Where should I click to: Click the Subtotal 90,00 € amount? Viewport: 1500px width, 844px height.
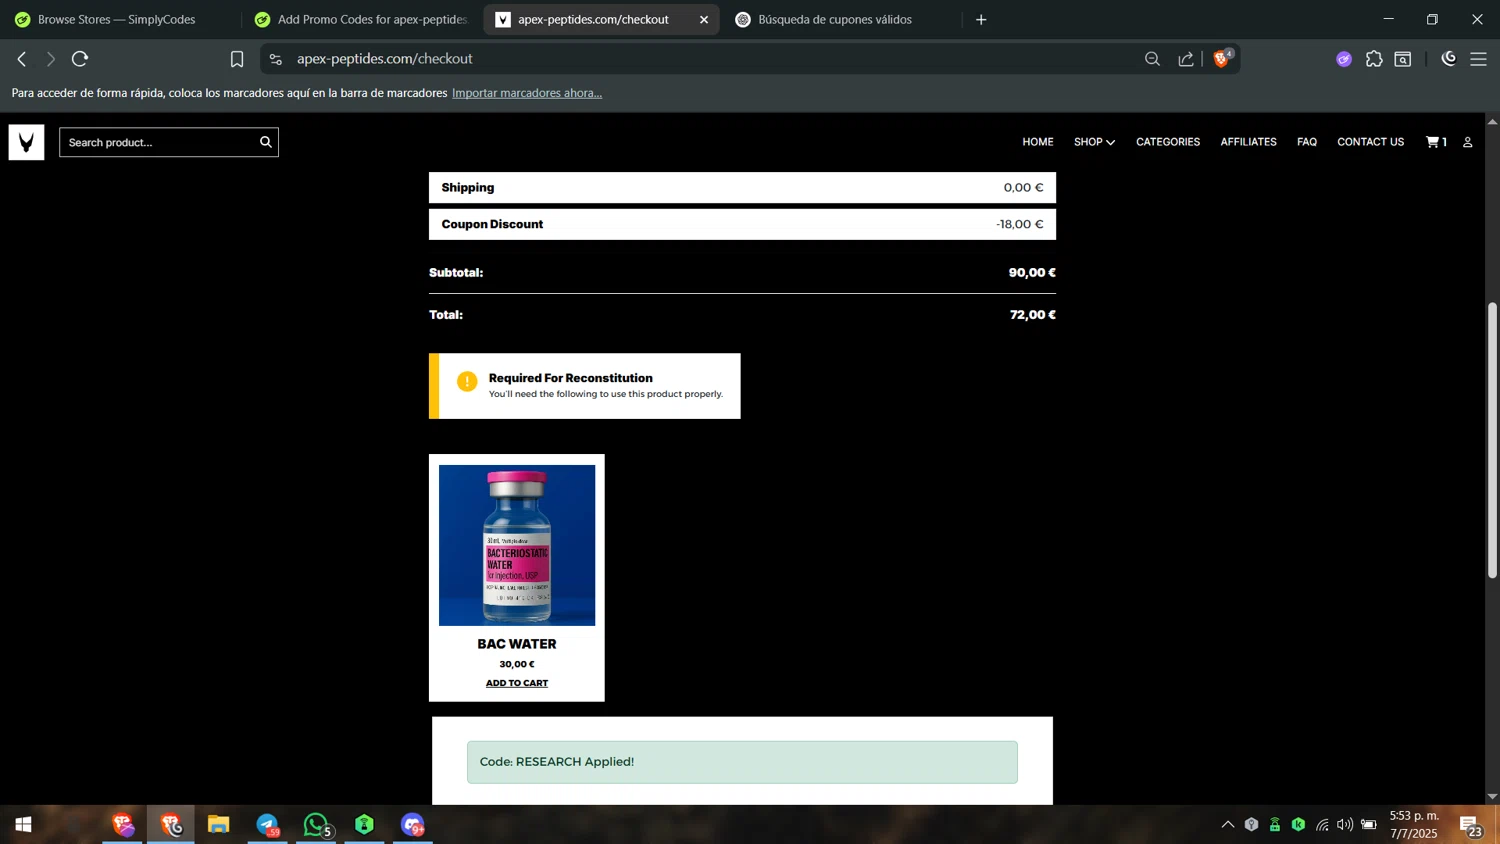[x=1032, y=273]
